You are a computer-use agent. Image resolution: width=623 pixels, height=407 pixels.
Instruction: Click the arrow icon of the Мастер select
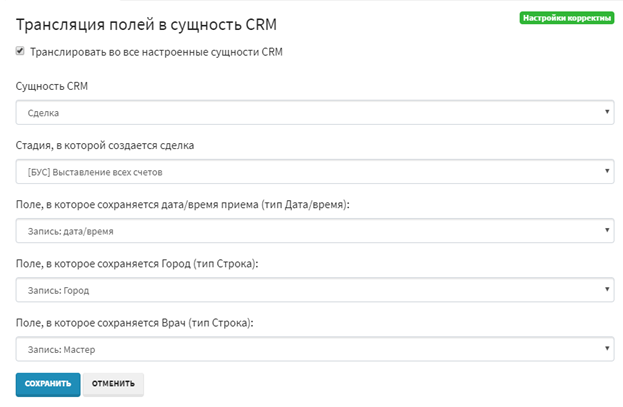click(x=607, y=349)
